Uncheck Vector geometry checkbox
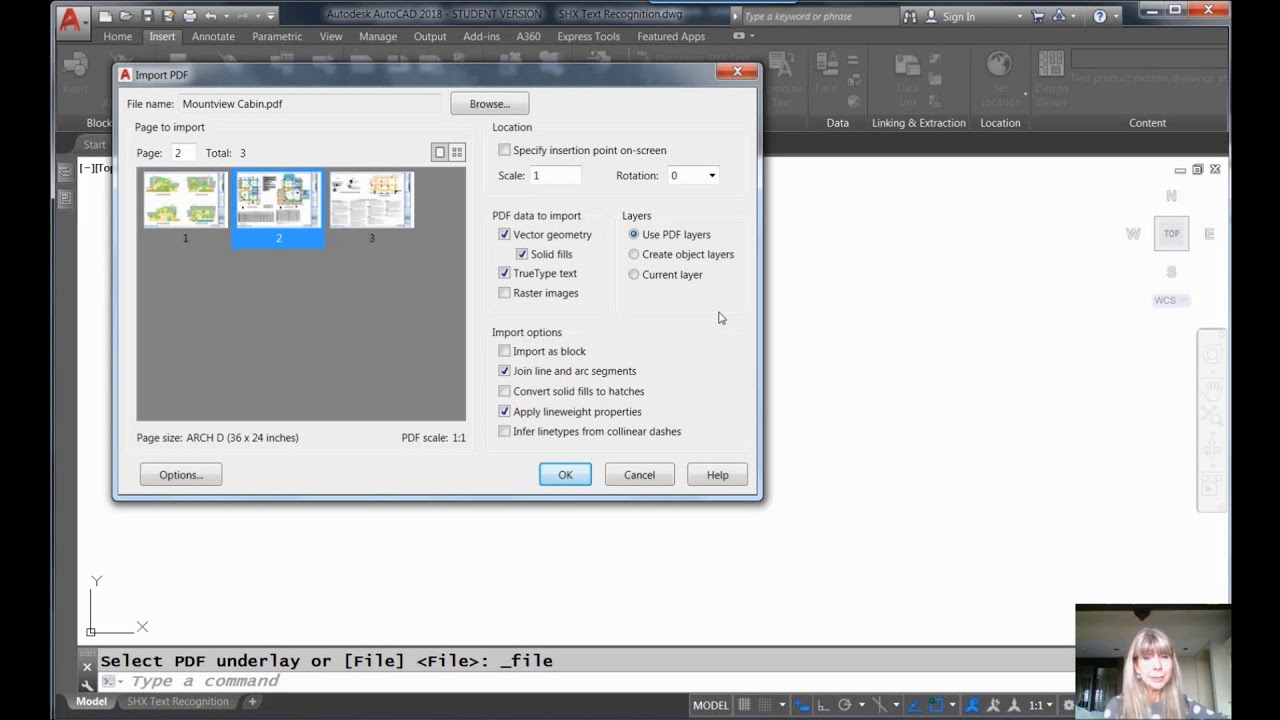The height and width of the screenshot is (720, 1280). point(504,234)
